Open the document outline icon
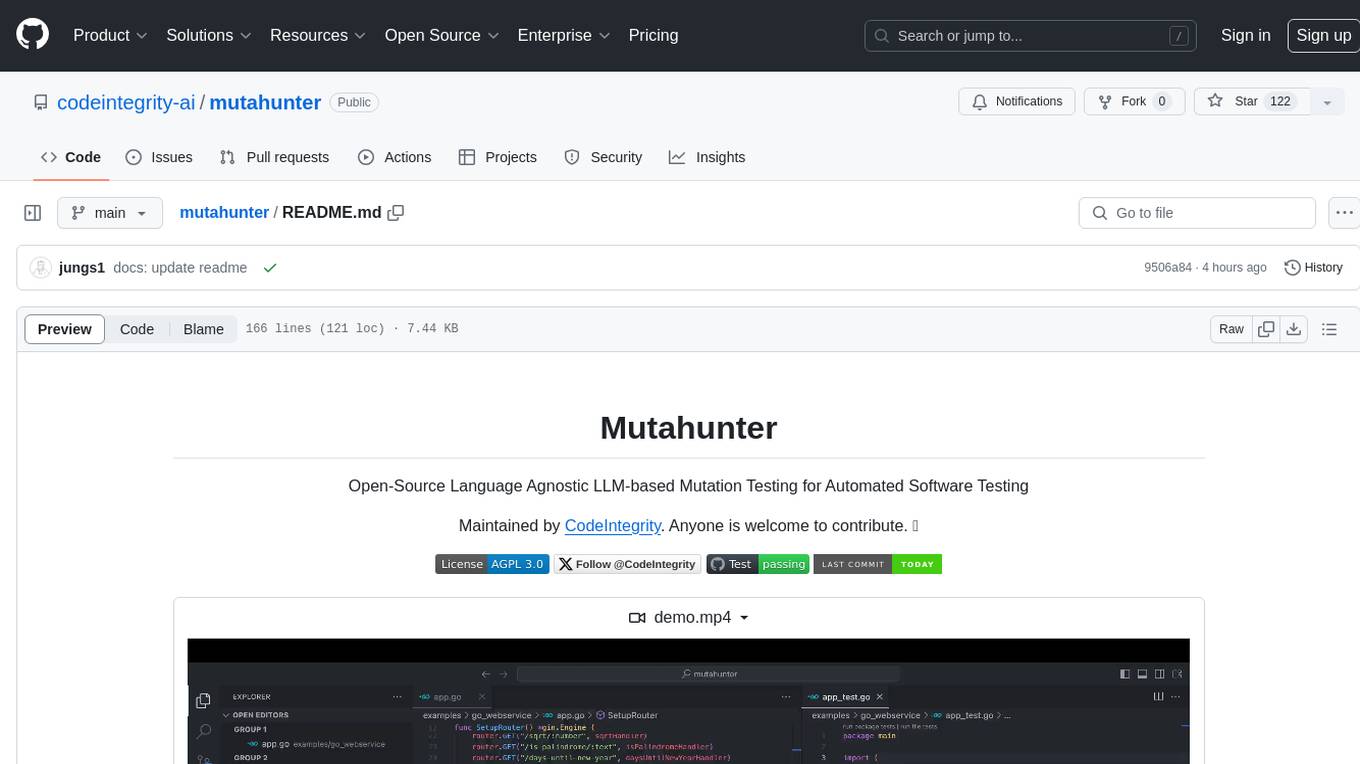This screenshot has height=764, width=1360. [x=1329, y=329]
